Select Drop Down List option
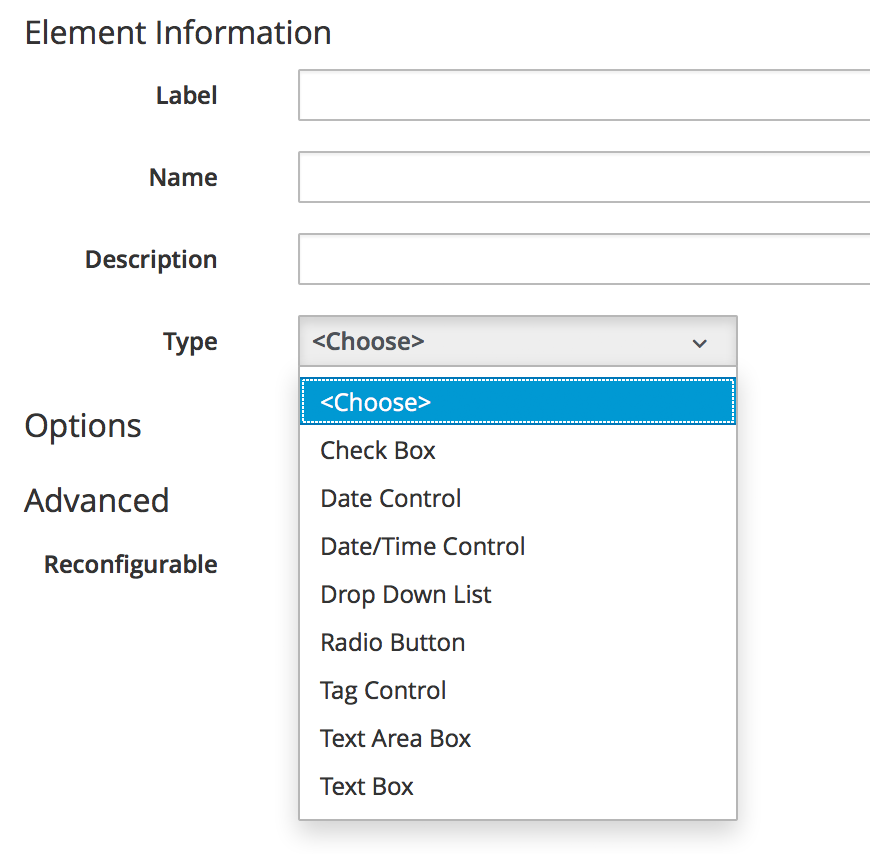 (x=406, y=594)
